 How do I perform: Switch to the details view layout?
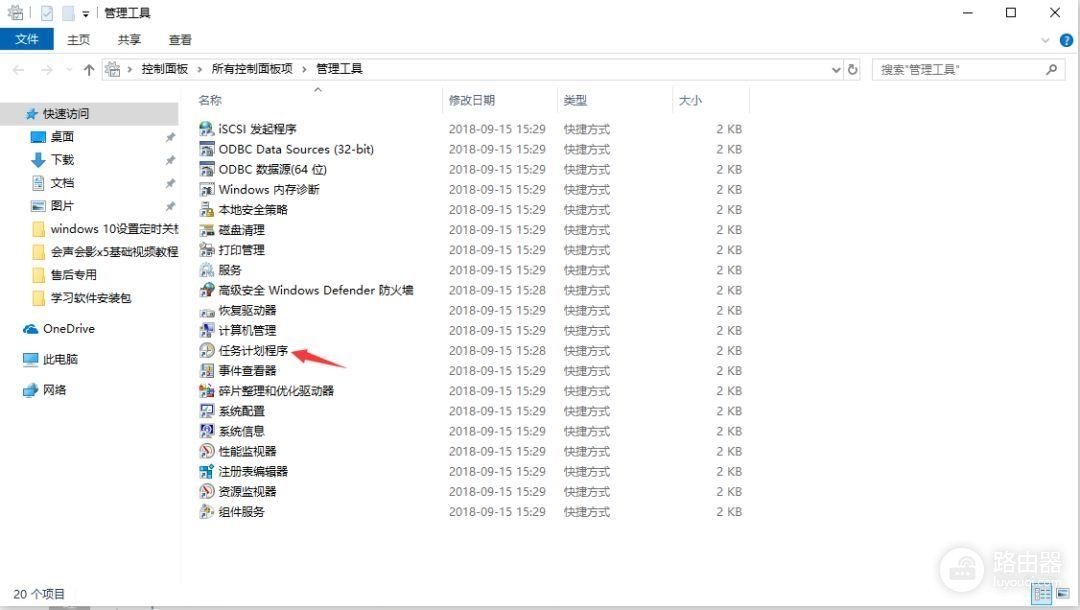(1042, 594)
